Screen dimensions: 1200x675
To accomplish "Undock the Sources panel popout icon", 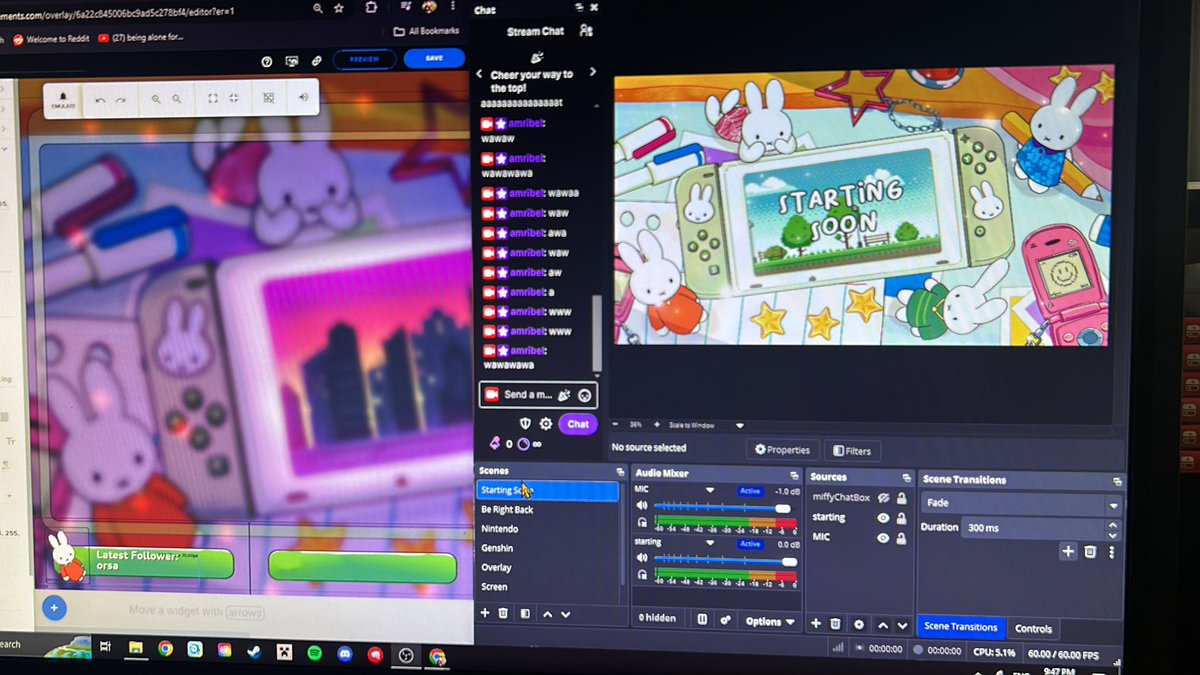I will (906, 479).
